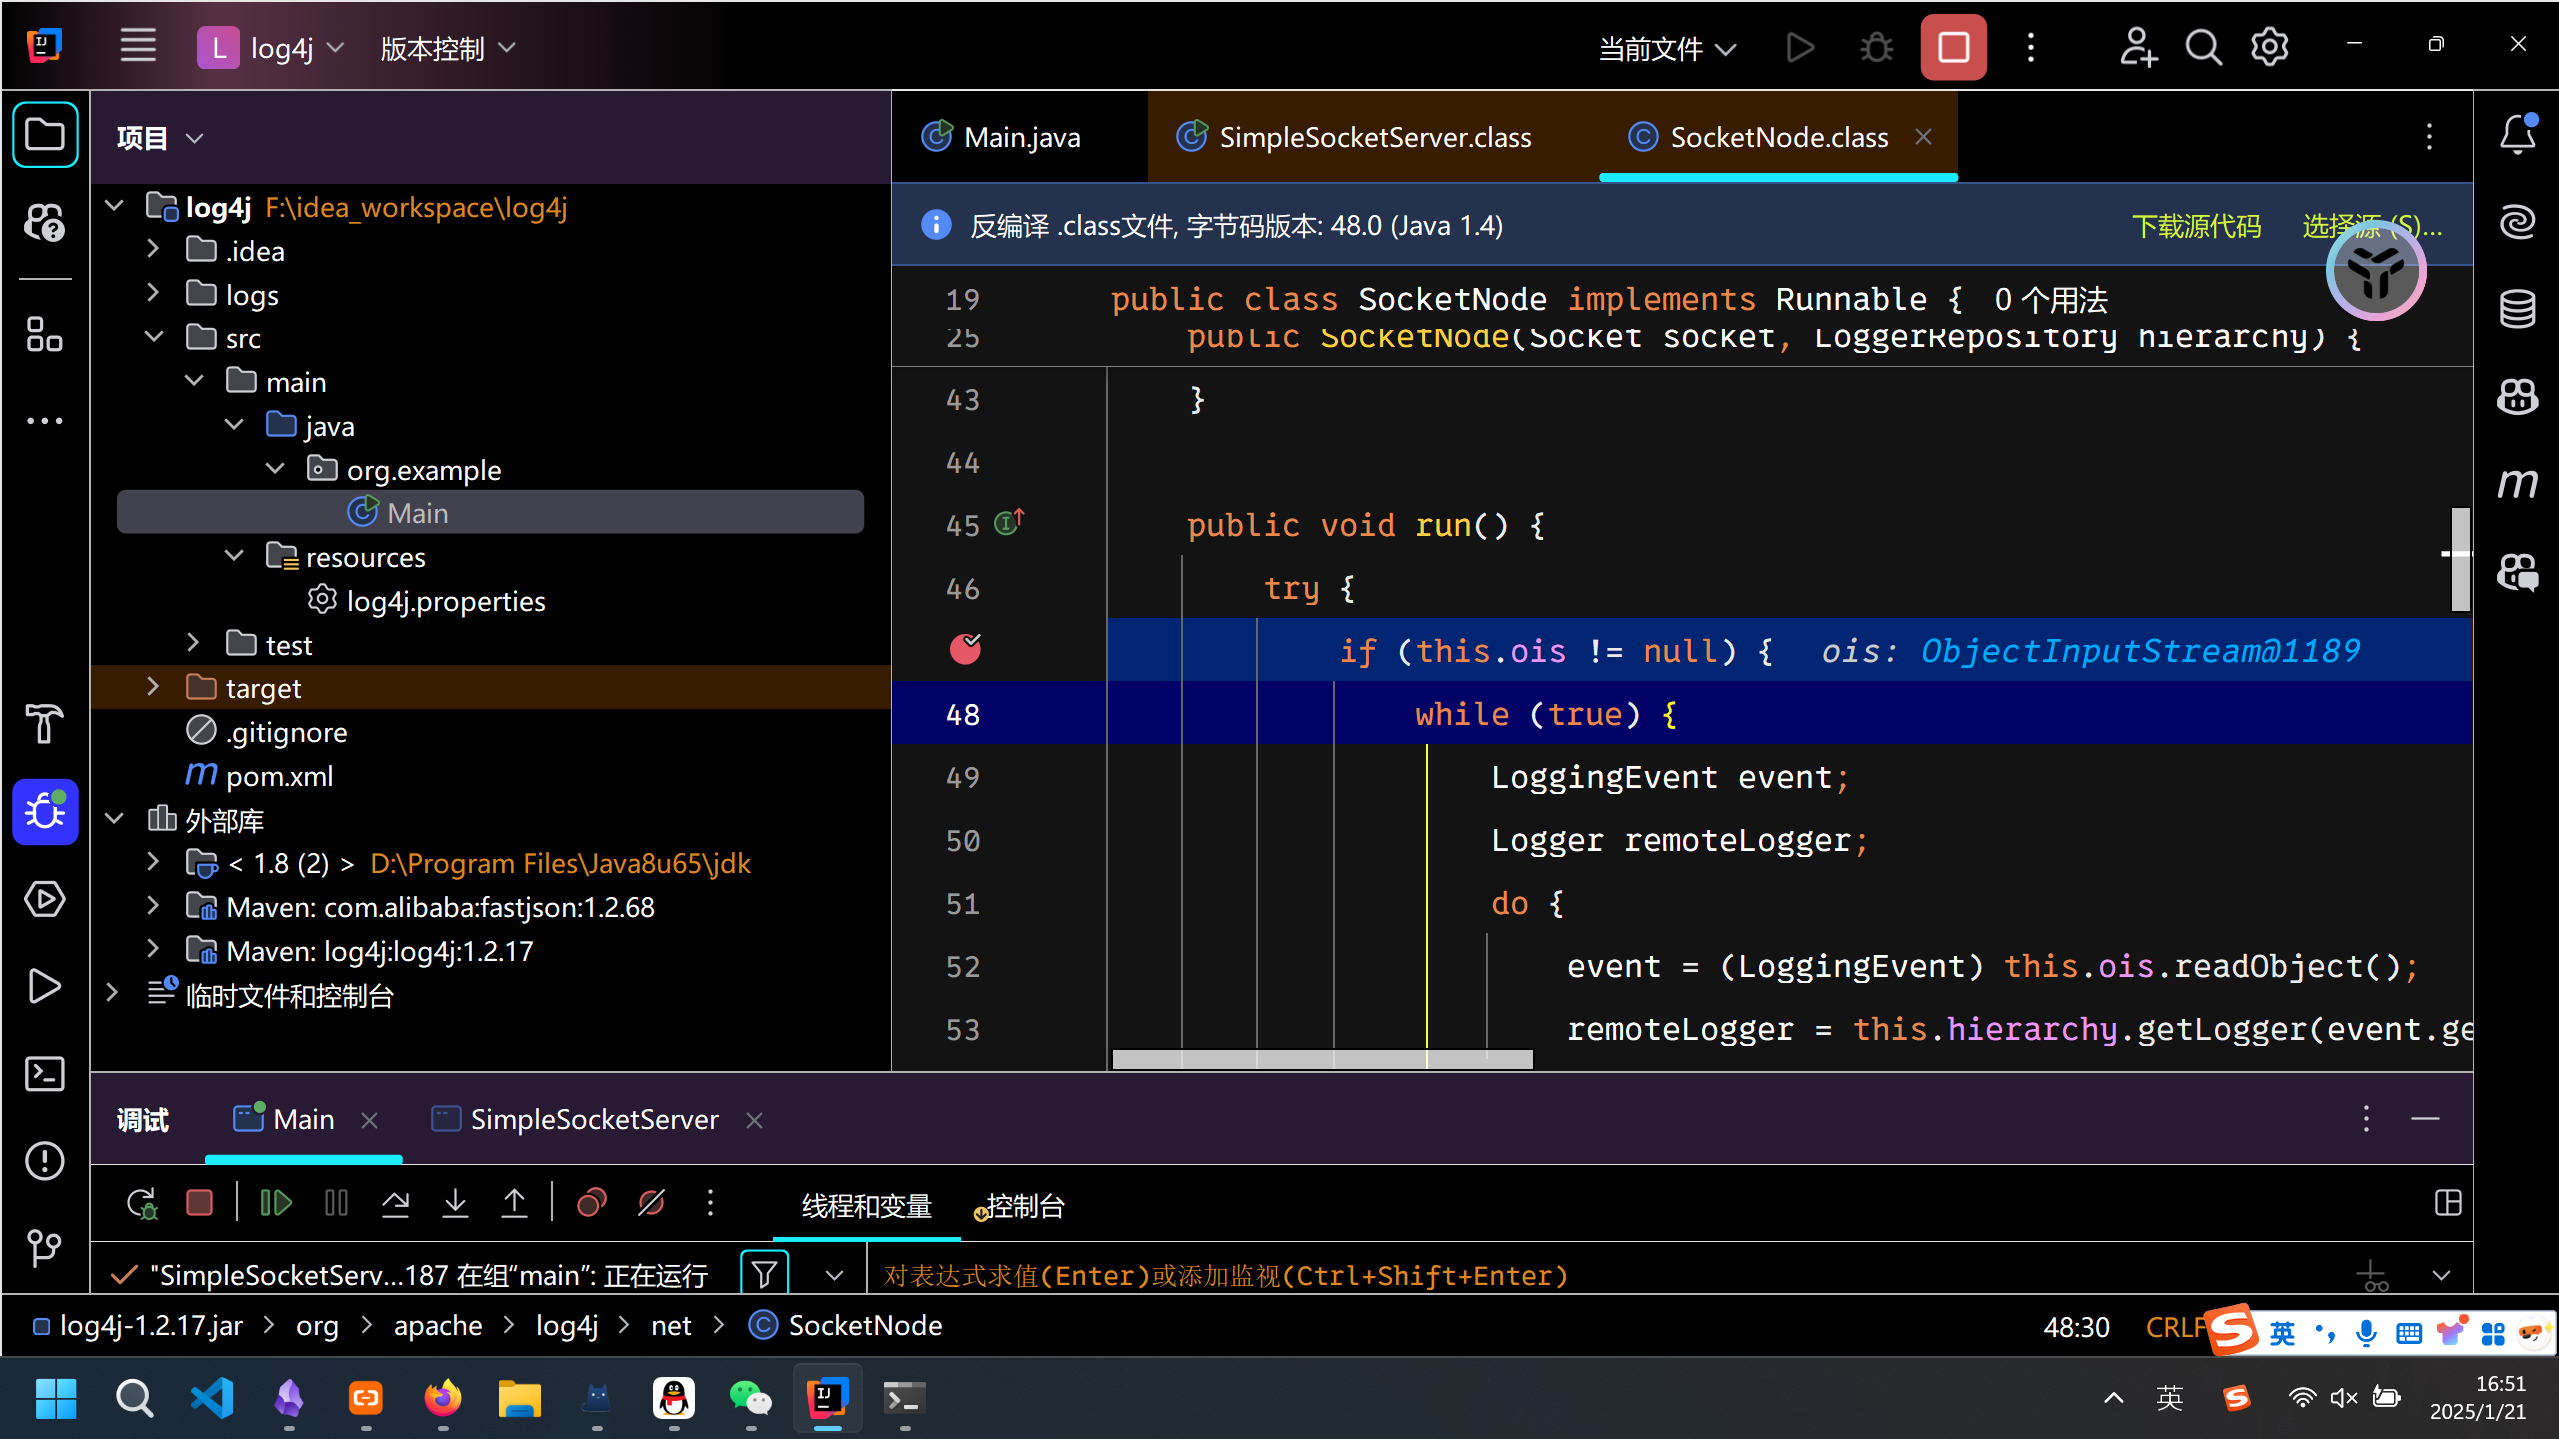Viewport: 2559px width, 1439px height.
Task: Open View Breakpoints dialog icon
Action: click(x=592, y=1203)
